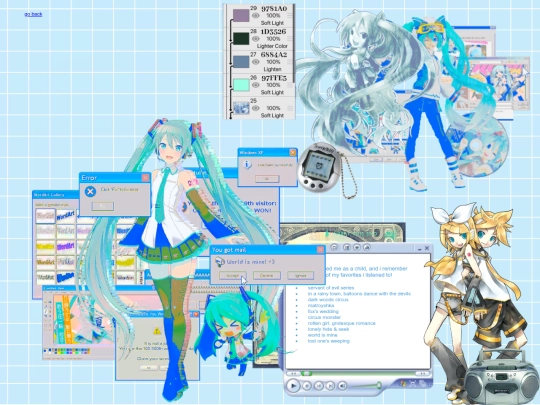Switch the media player to full screen view

pyautogui.click(x=413, y=383)
